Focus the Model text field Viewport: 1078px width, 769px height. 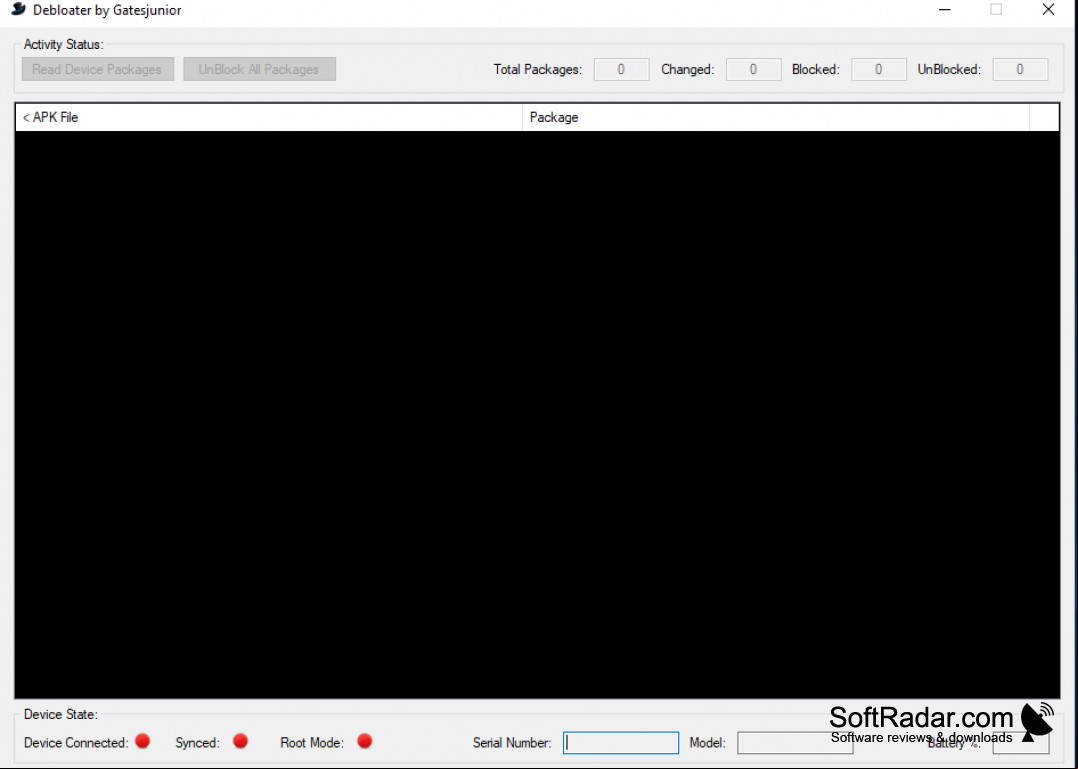click(x=795, y=742)
